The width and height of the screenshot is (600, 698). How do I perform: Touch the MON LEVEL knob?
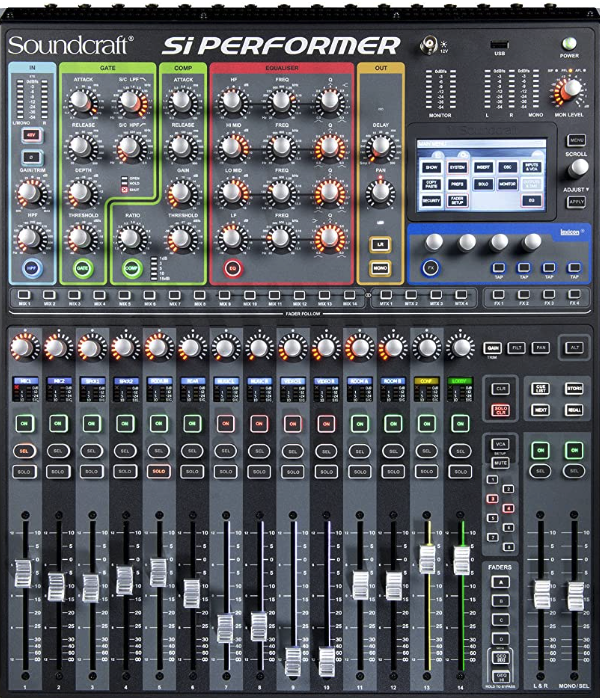(572, 89)
